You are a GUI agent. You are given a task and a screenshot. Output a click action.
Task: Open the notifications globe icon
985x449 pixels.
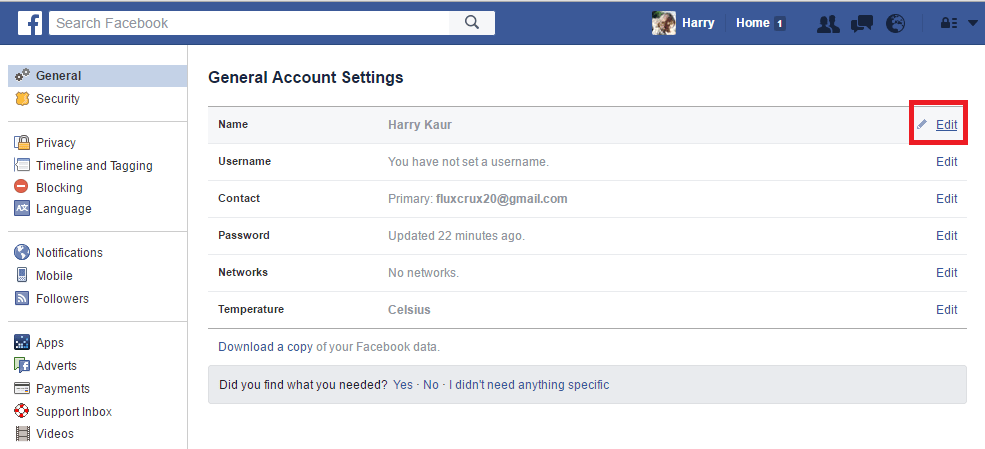tap(895, 24)
